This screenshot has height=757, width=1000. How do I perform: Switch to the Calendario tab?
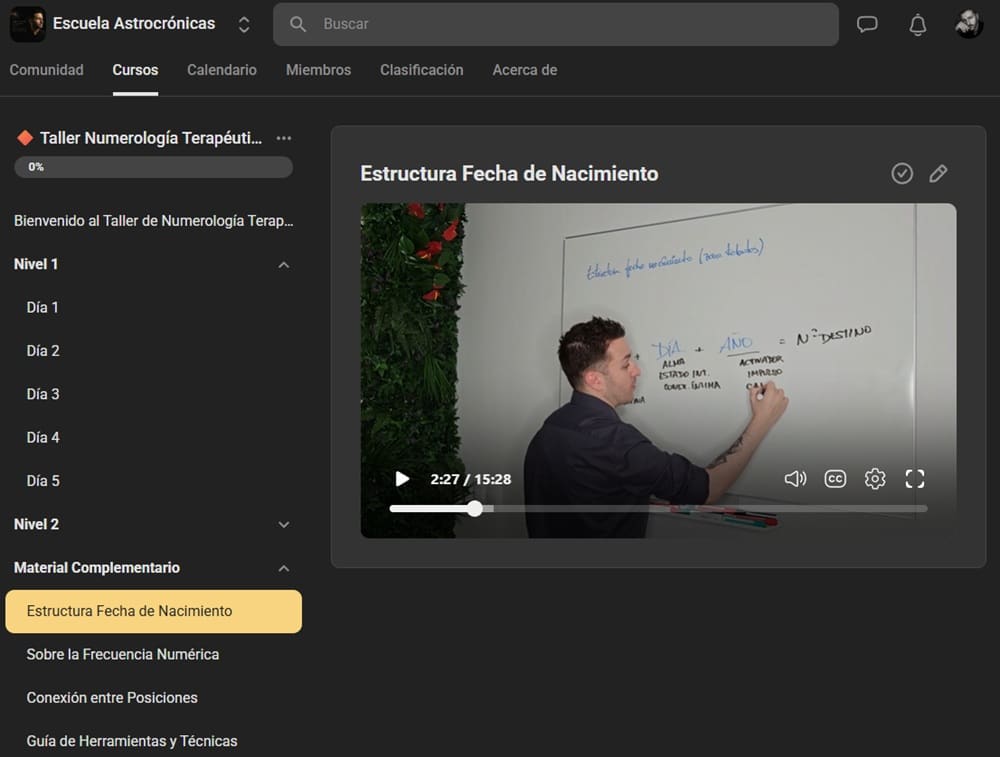[222, 70]
